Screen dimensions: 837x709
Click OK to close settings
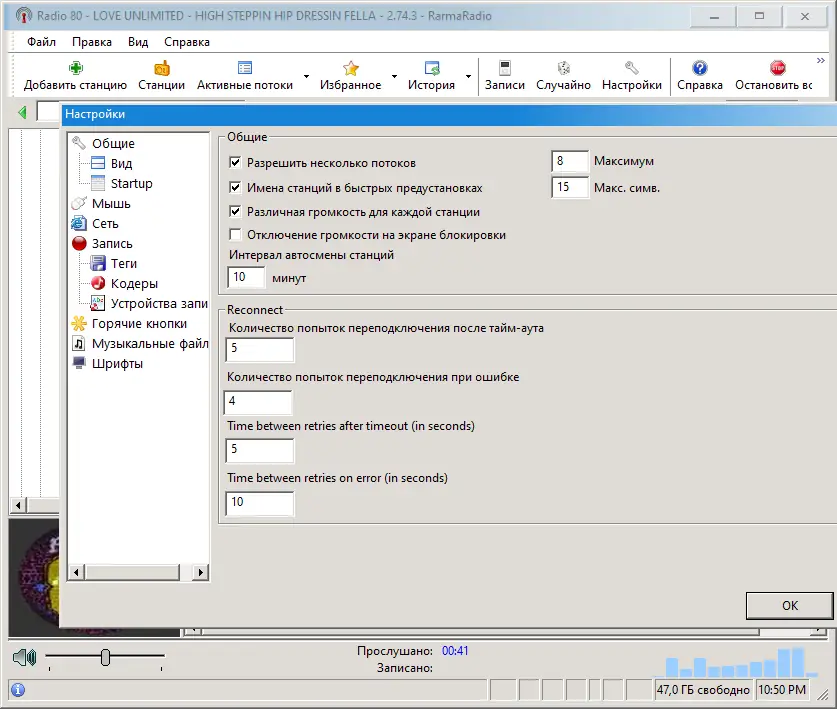pos(789,605)
